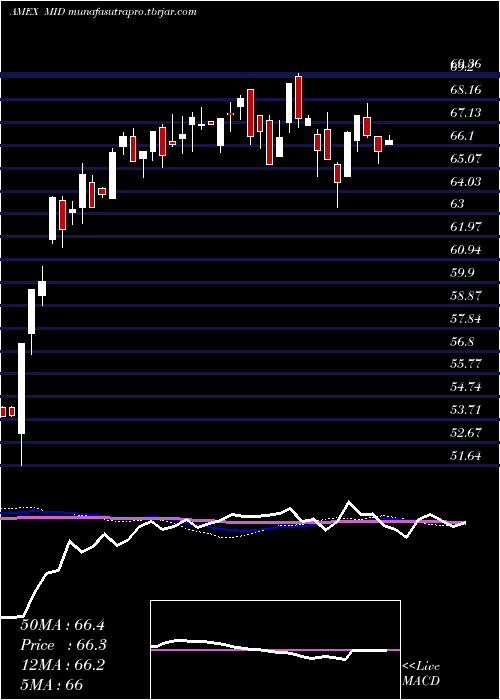500x700 pixels.
Task: Click the 59.9 price axis label
Action: 462,273
